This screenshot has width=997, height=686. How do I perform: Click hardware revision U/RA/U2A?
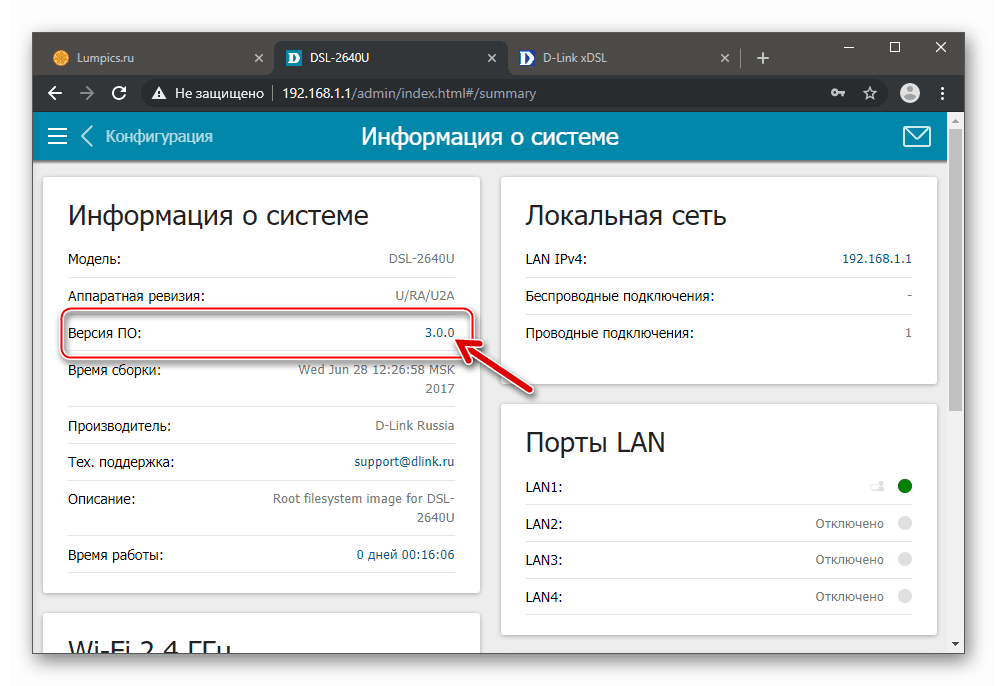click(x=425, y=296)
